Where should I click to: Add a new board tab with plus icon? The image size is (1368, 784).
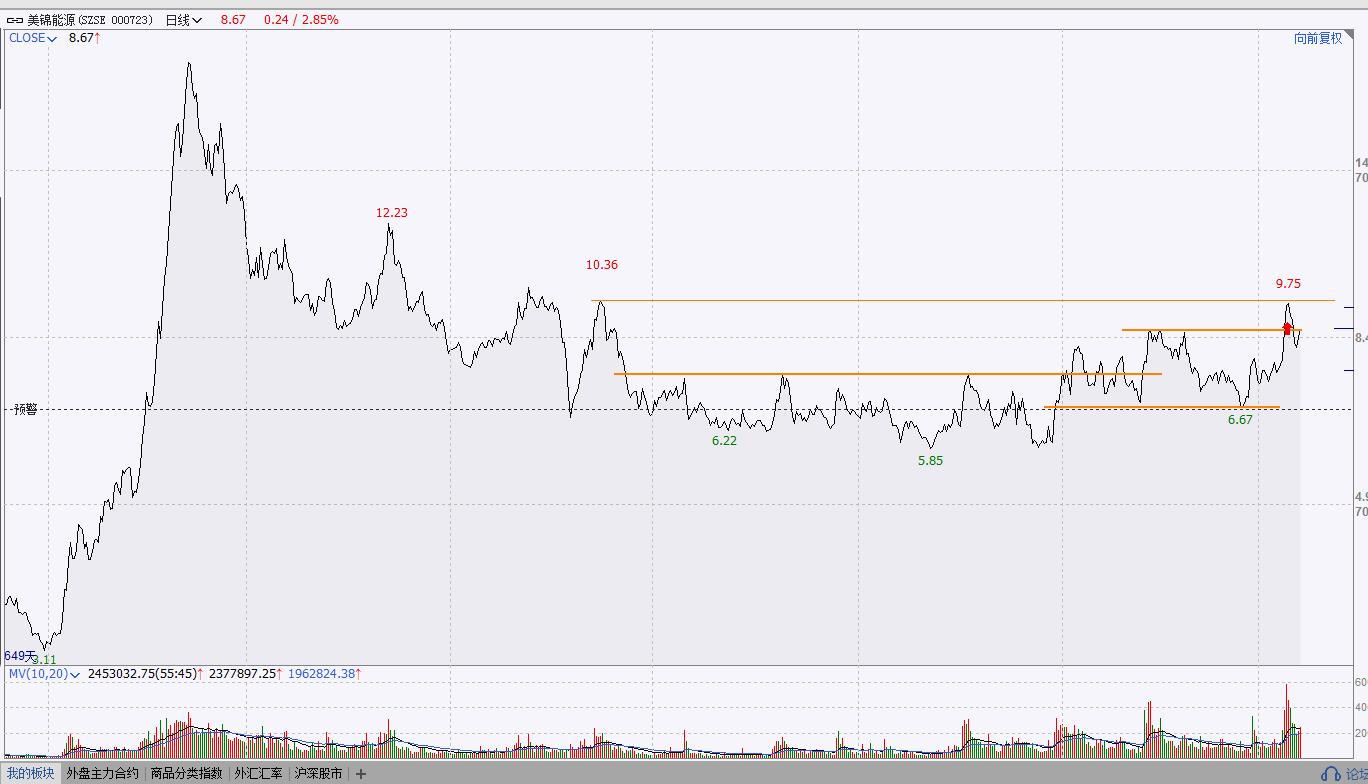point(361,774)
